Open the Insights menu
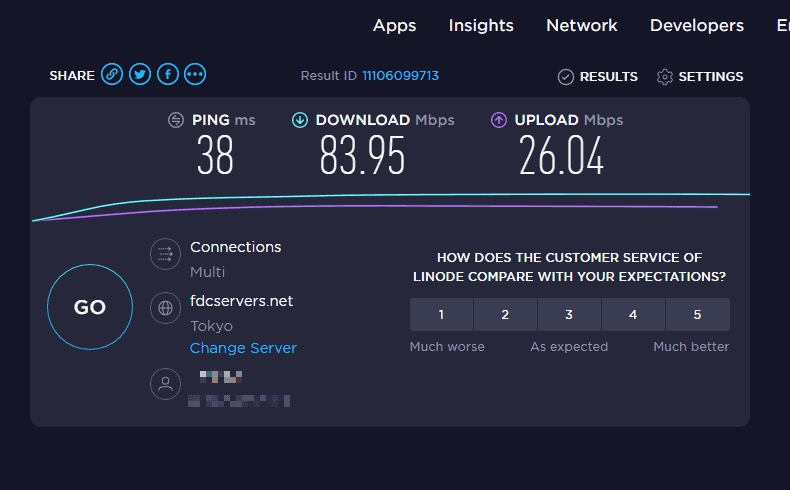Viewport: 790px width, 490px height. 481,26
